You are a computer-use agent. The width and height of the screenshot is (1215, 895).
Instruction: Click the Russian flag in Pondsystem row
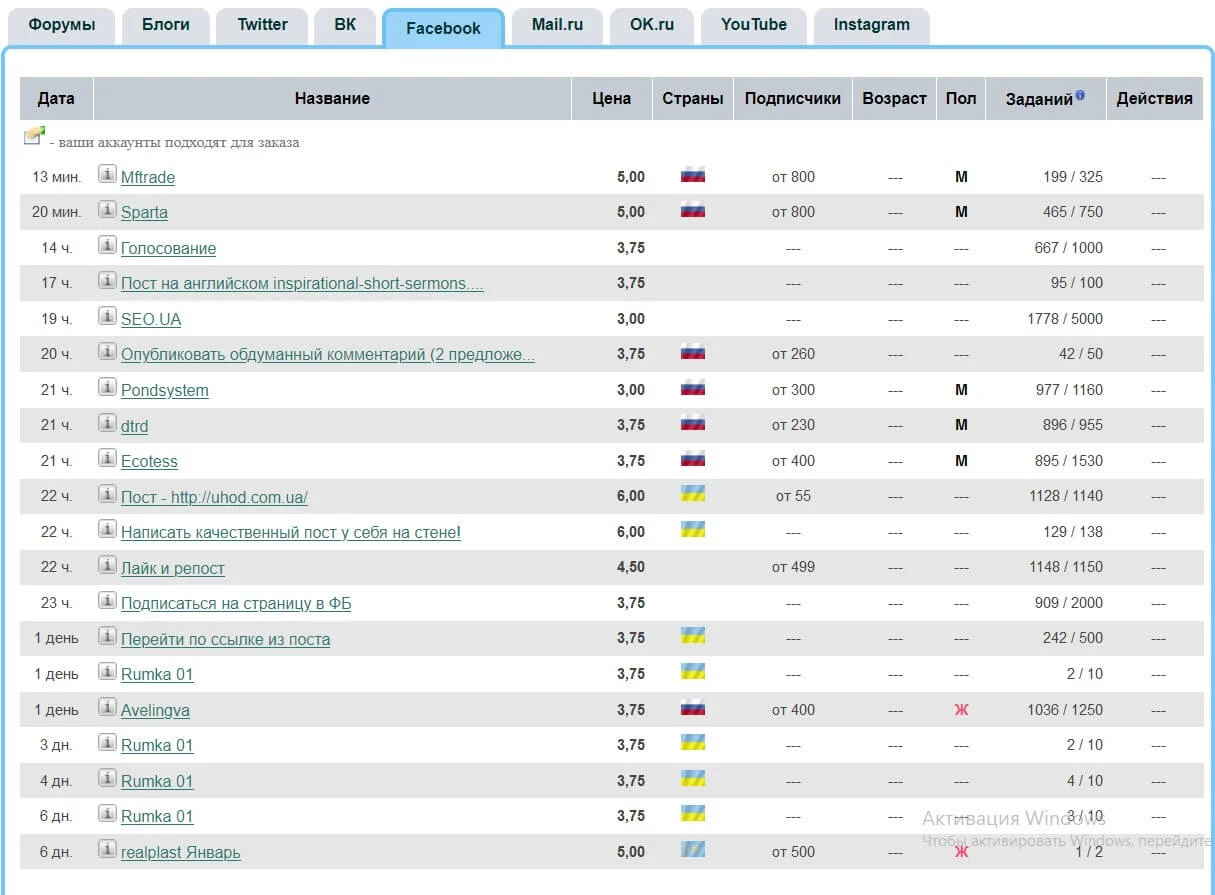[693, 388]
